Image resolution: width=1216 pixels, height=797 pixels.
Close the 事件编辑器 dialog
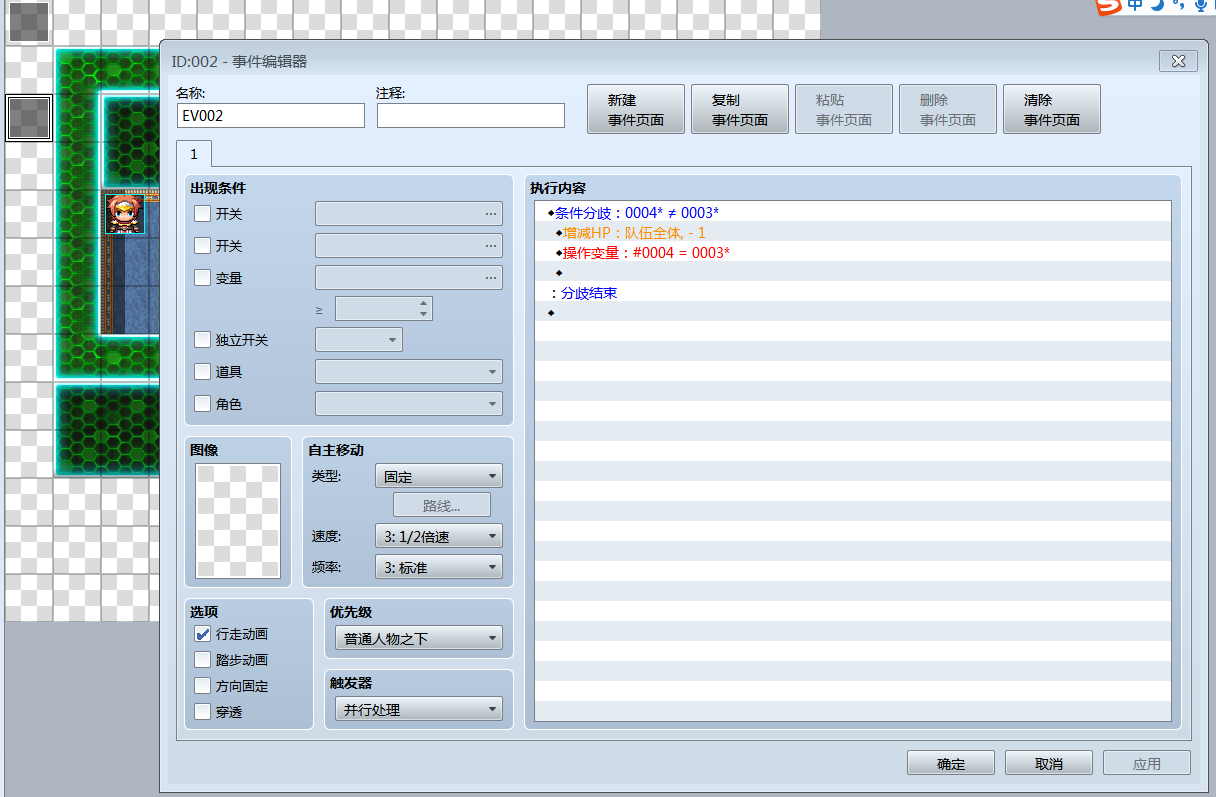(x=1178, y=61)
